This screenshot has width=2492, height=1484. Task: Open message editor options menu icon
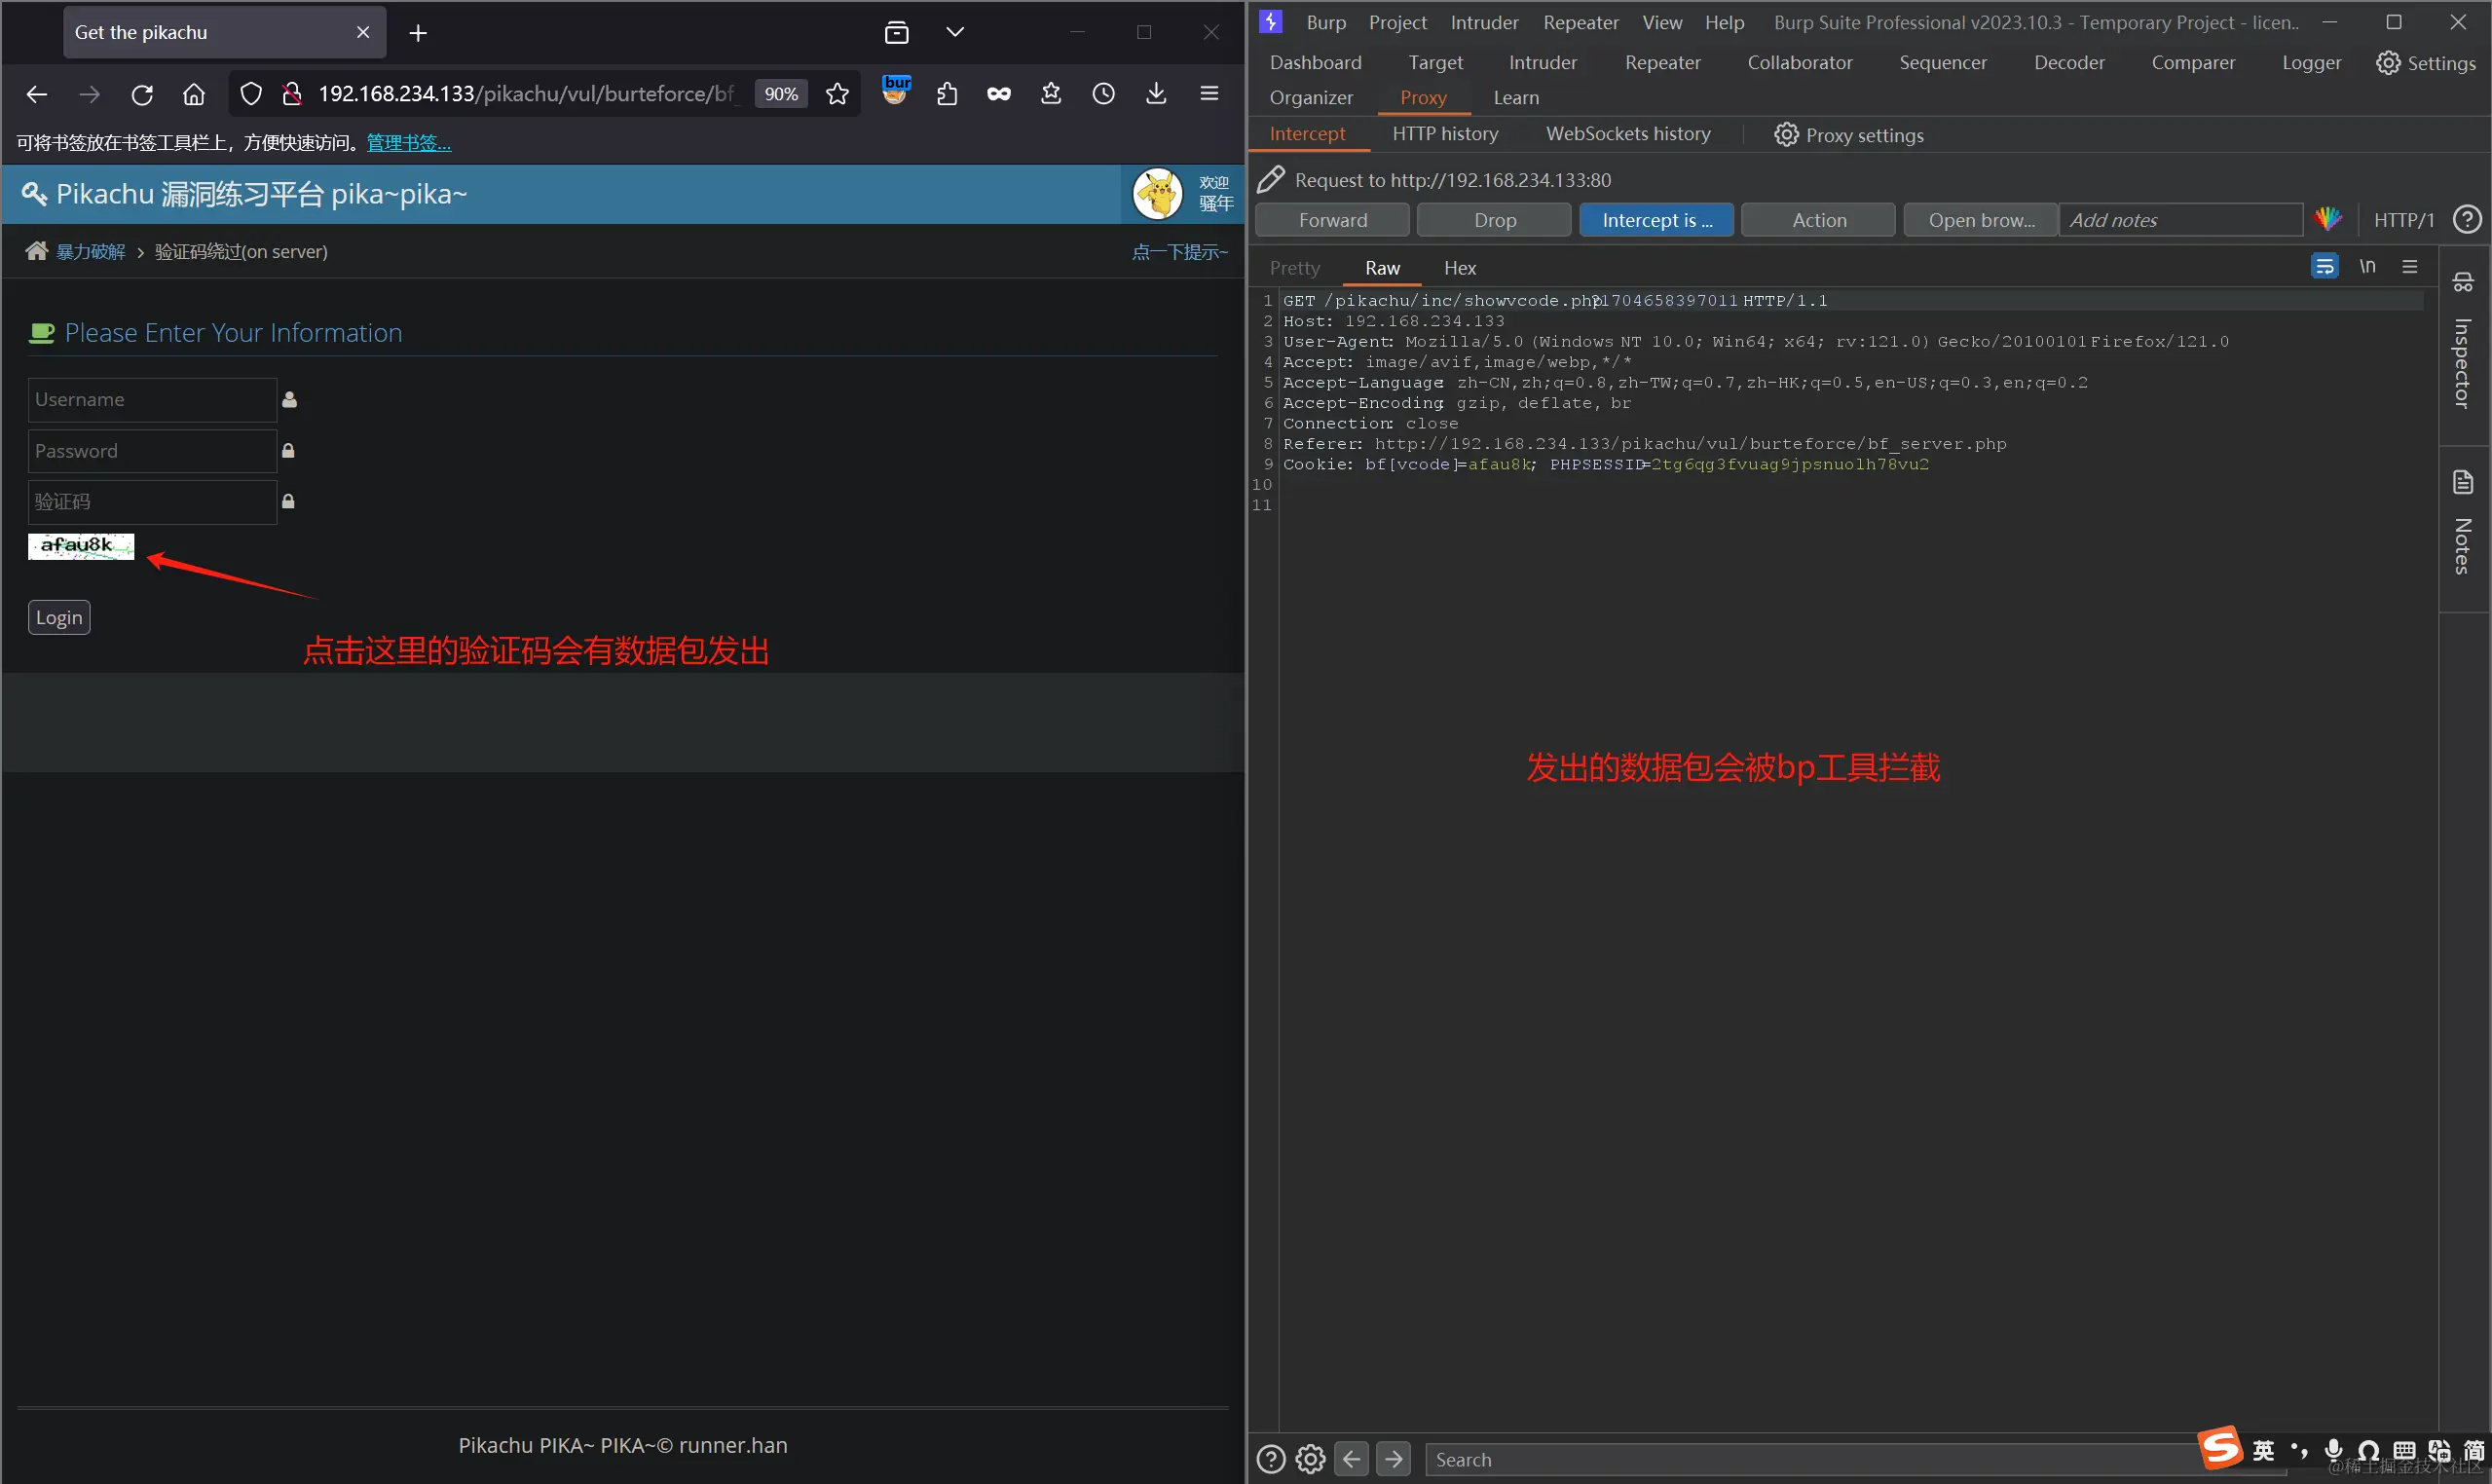(2410, 266)
